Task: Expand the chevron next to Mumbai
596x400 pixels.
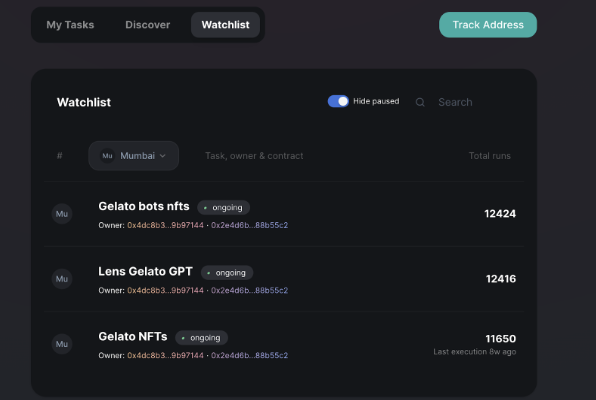Action: (x=163, y=156)
